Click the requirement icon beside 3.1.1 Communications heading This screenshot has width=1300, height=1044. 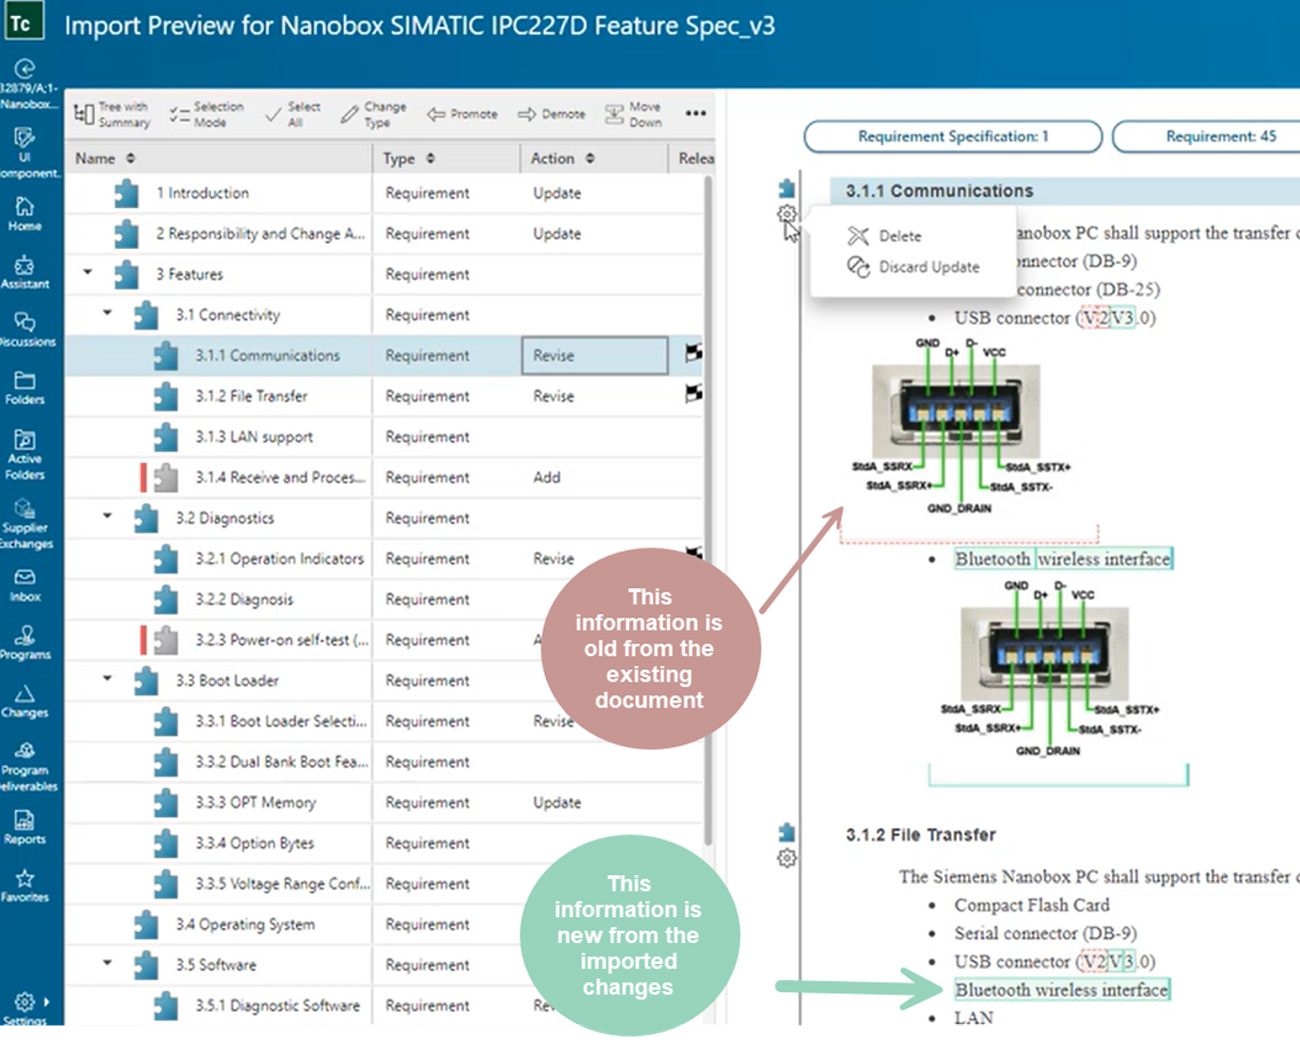pos(787,188)
